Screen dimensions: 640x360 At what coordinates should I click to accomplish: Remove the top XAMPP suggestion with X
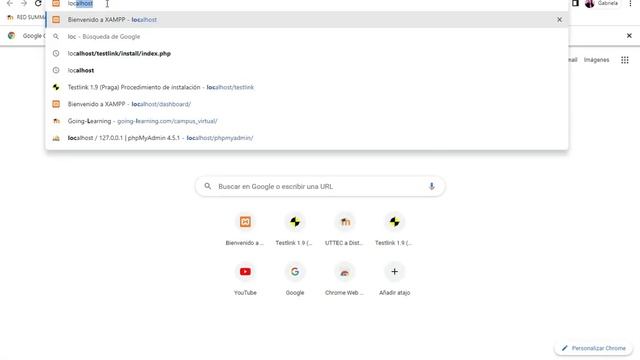559,20
